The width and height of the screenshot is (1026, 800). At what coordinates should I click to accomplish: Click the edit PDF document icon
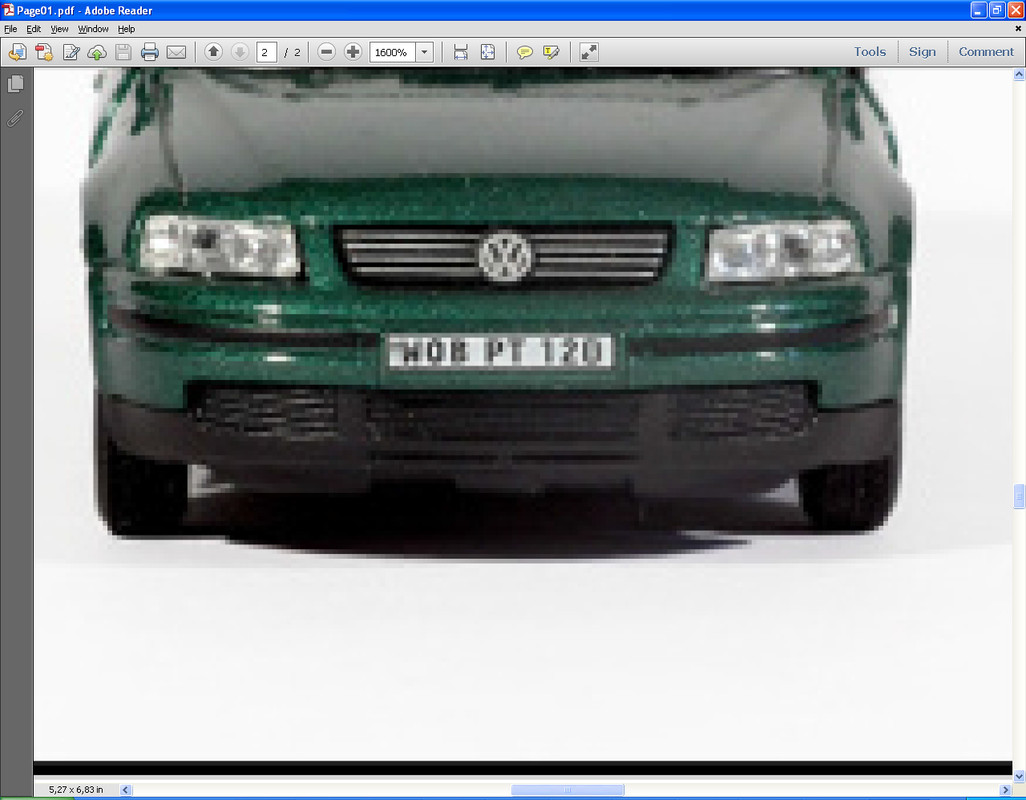coord(71,52)
